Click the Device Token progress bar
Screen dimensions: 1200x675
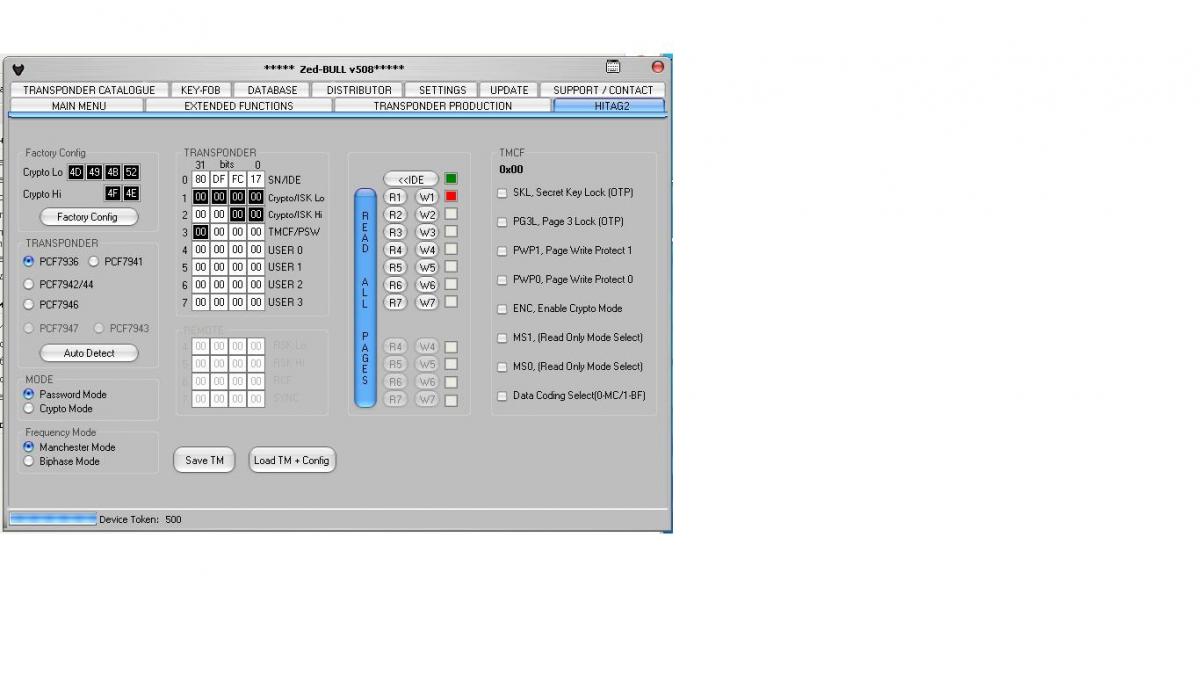point(53,519)
